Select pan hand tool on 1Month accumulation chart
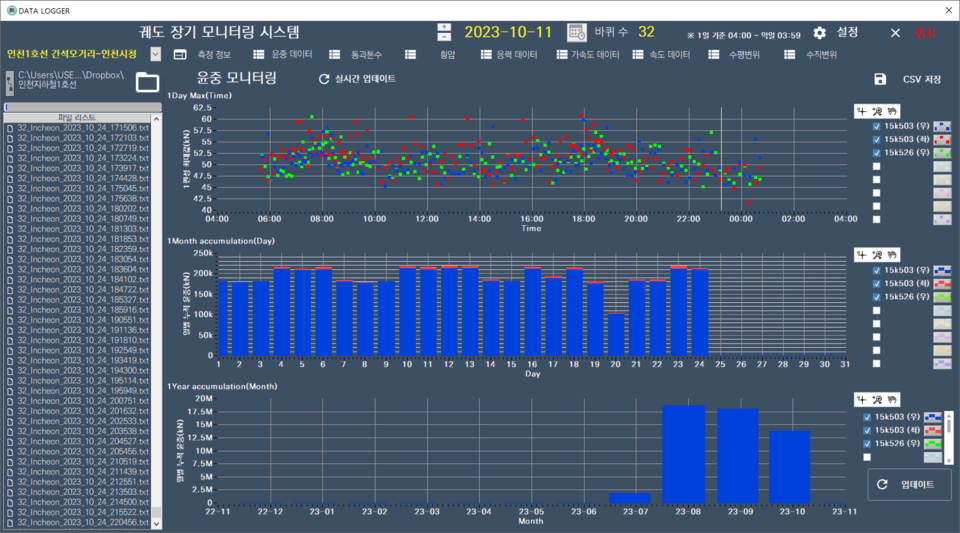 pos(892,255)
